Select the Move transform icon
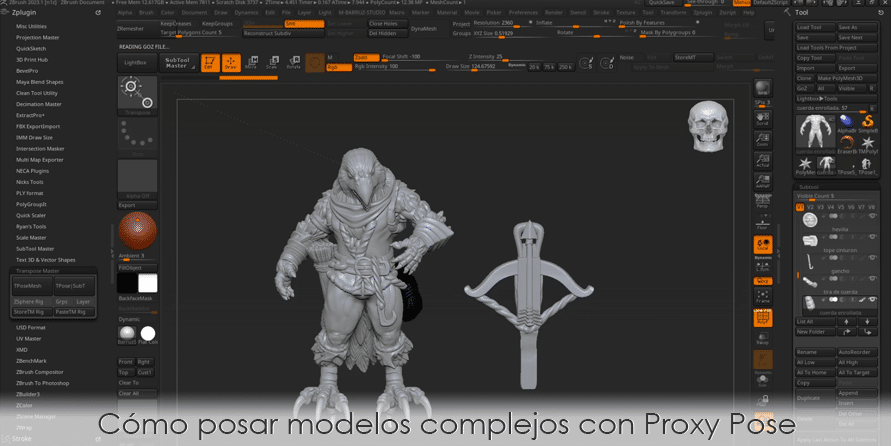 [x=251, y=62]
